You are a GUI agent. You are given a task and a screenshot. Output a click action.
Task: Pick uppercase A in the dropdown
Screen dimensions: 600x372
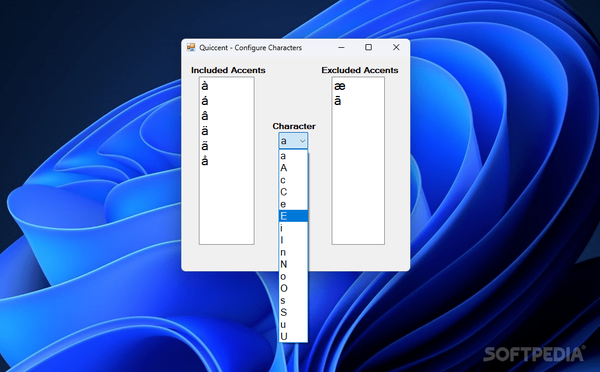coord(293,168)
